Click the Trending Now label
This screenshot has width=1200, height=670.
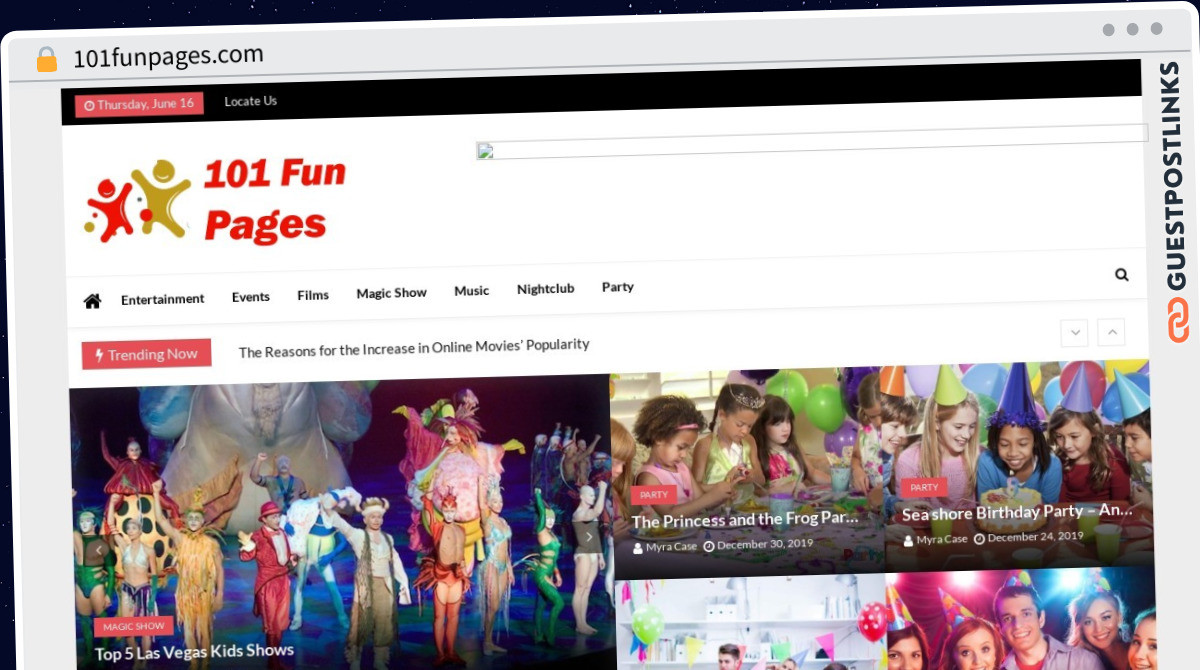(146, 354)
